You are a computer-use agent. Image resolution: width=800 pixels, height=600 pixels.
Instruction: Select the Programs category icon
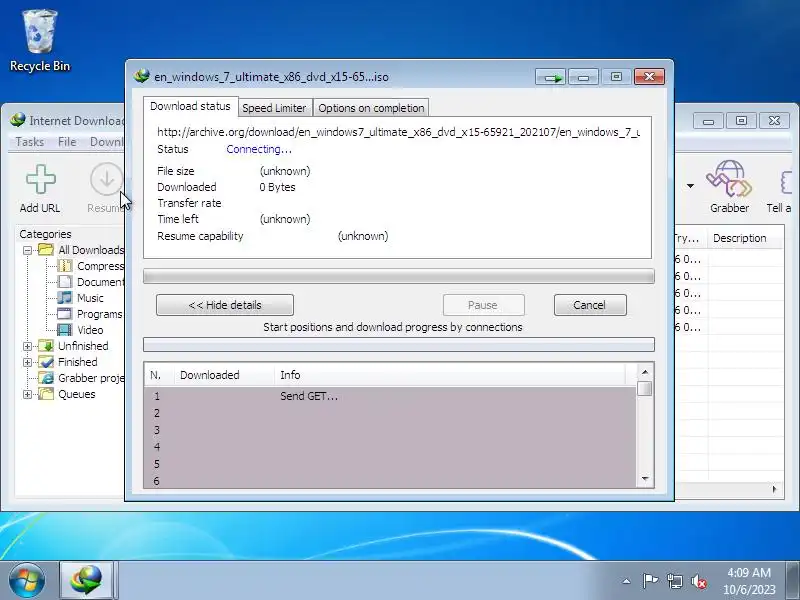[x=65, y=314]
